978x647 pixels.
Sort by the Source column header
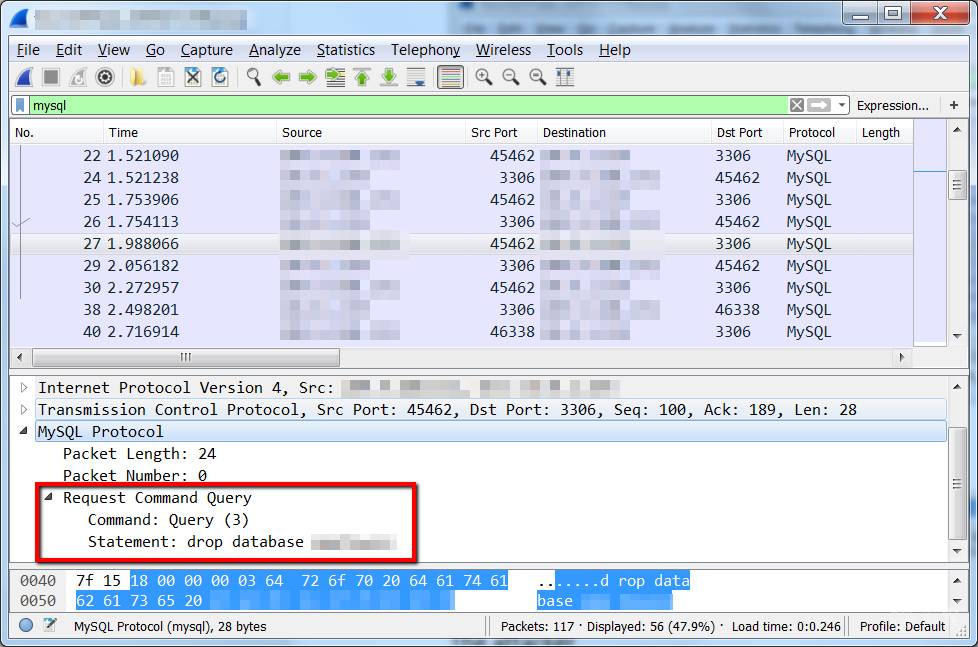tap(370, 132)
